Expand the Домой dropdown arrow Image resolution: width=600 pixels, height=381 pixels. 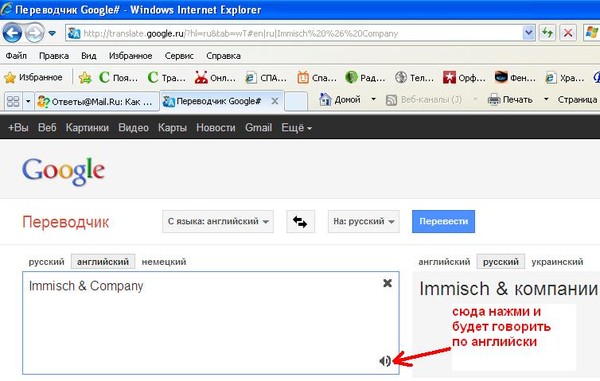tap(373, 99)
